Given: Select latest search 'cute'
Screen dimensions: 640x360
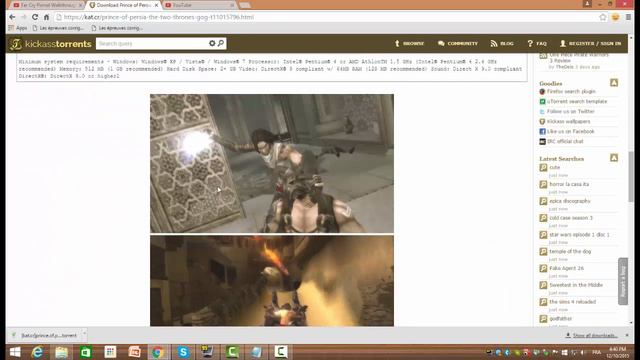Looking at the screenshot, I should tap(554, 167).
